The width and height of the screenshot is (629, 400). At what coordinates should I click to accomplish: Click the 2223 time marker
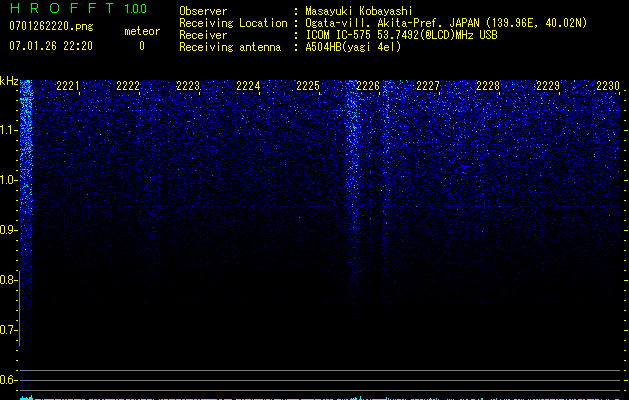[x=188, y=85]
